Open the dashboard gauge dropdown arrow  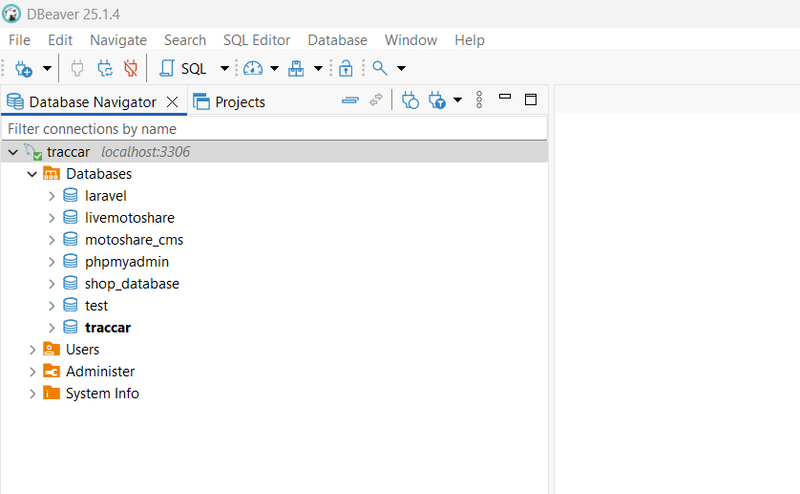(274, 68)
